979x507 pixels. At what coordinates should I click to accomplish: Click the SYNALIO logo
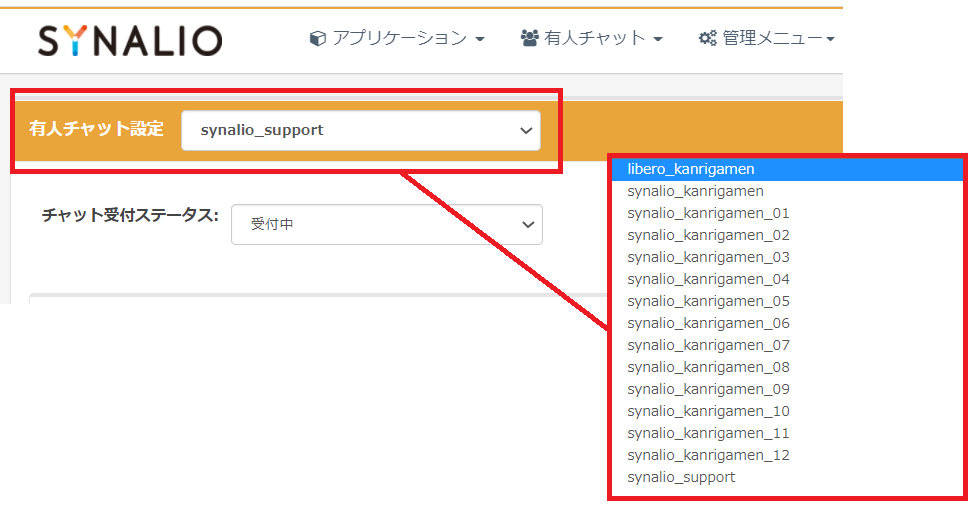130,41
